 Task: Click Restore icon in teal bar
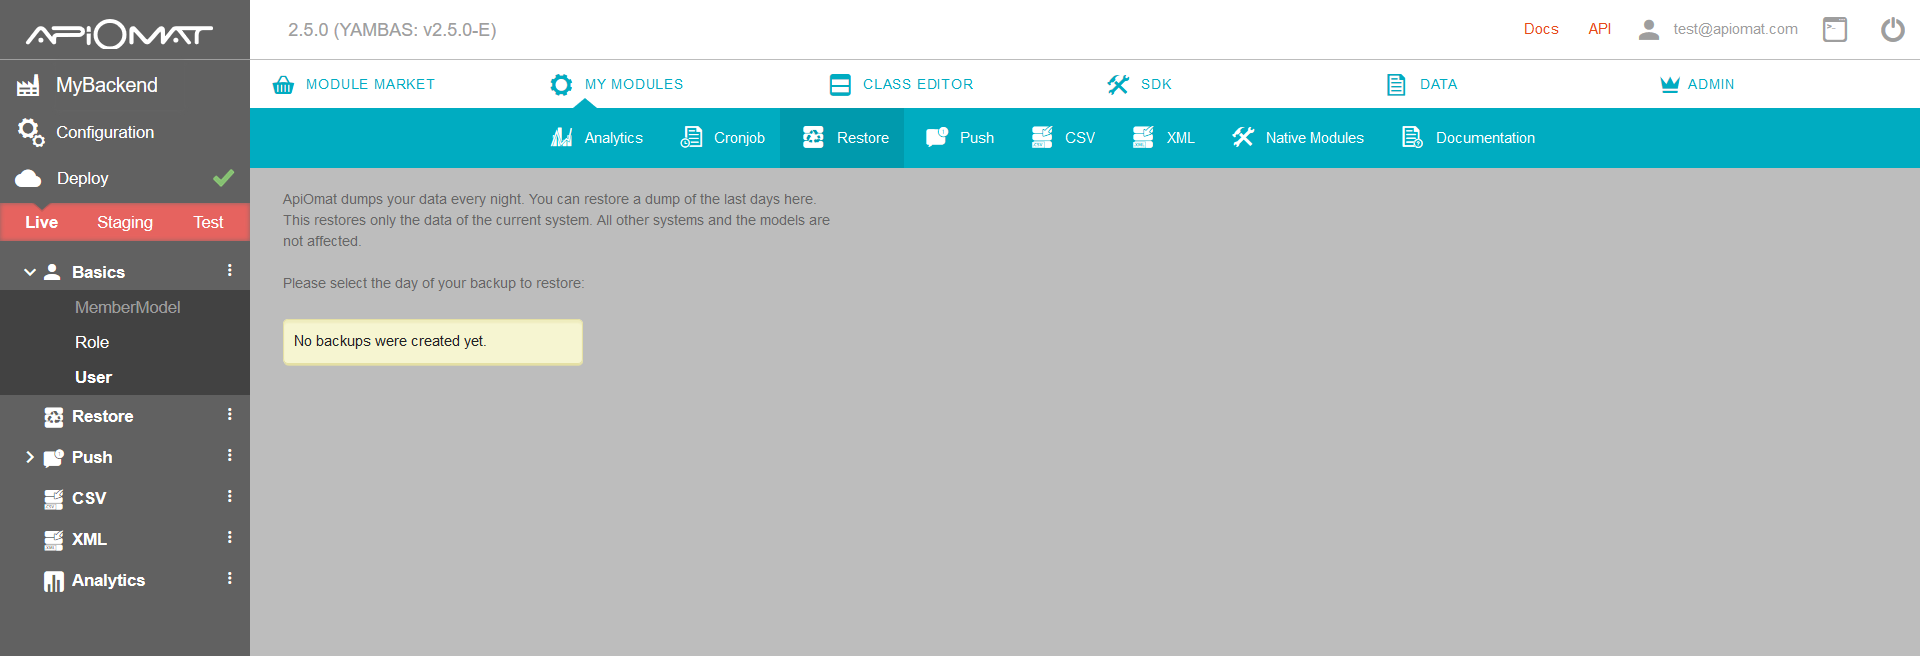(x=814, y=137)
